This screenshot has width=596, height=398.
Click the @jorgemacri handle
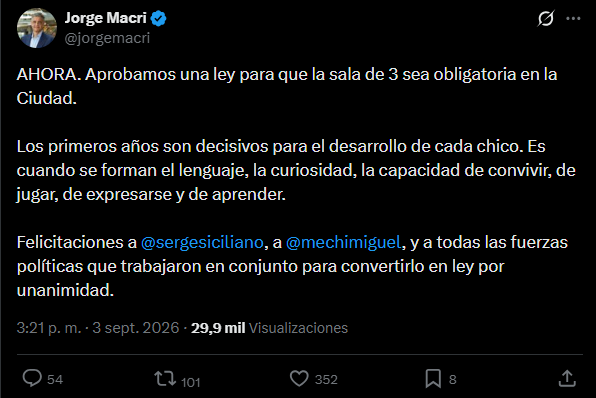click(x=107, y=38)
